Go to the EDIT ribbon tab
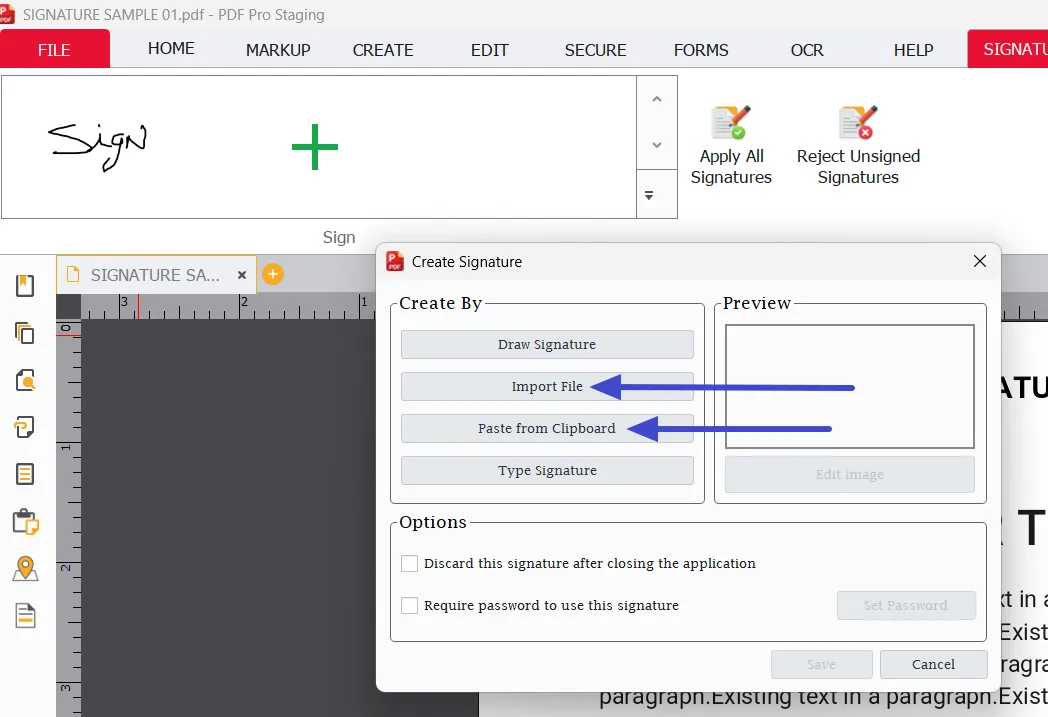This screenshot has height=717, width=1048. point(489,49)
